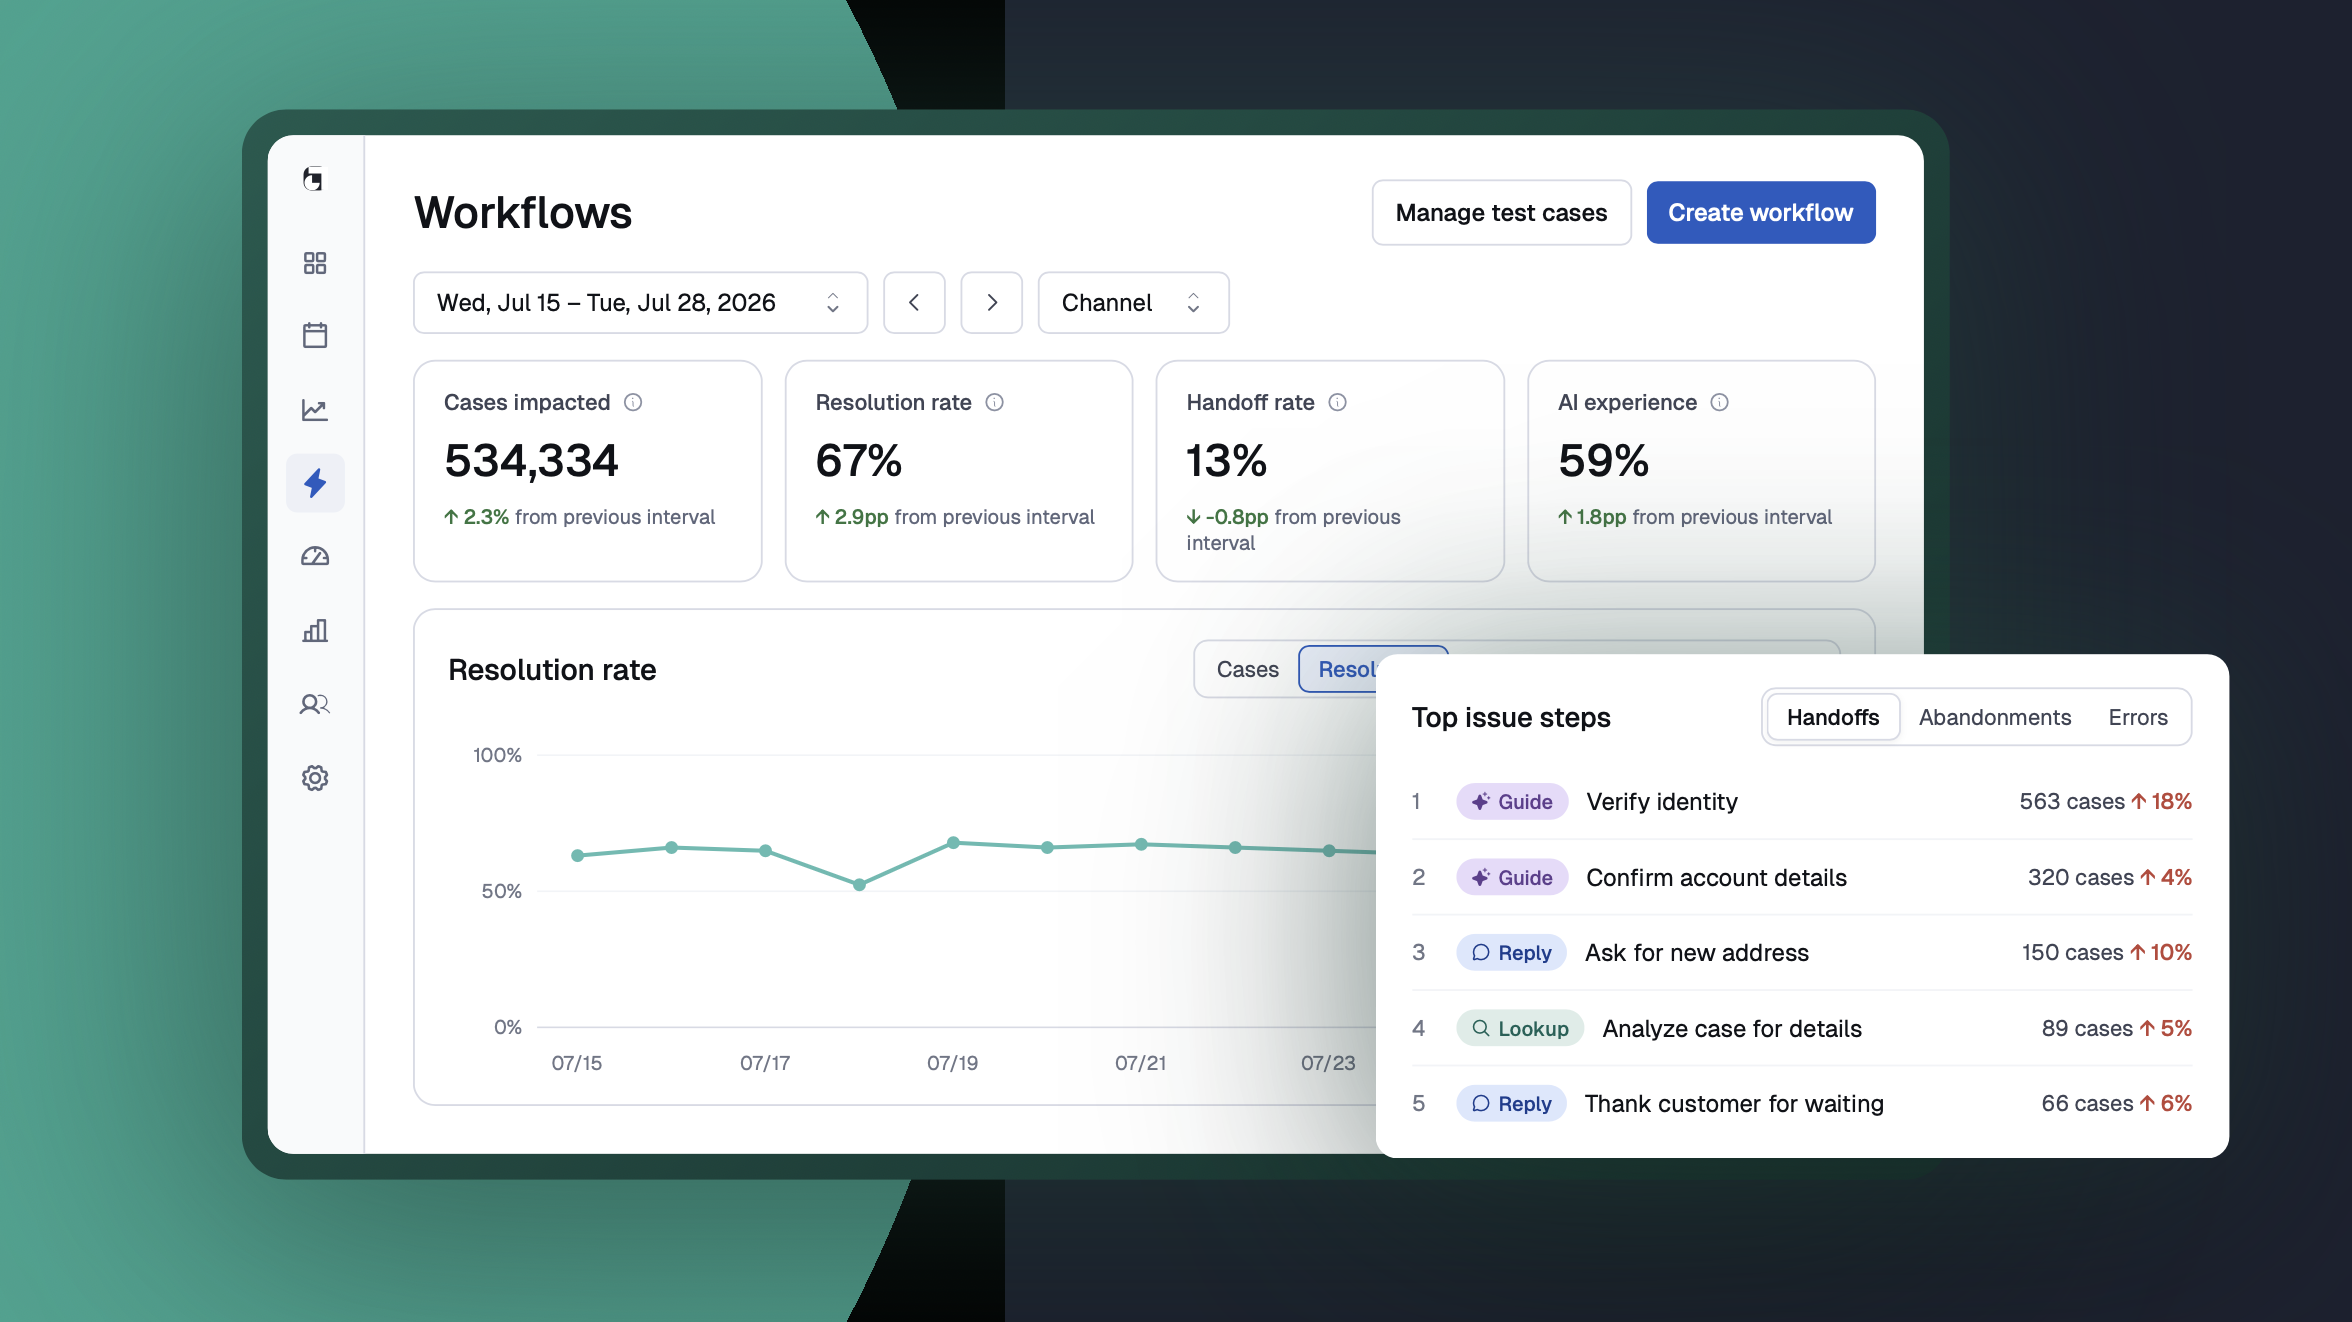Open the settings gear in sidebar

(315, 778)
